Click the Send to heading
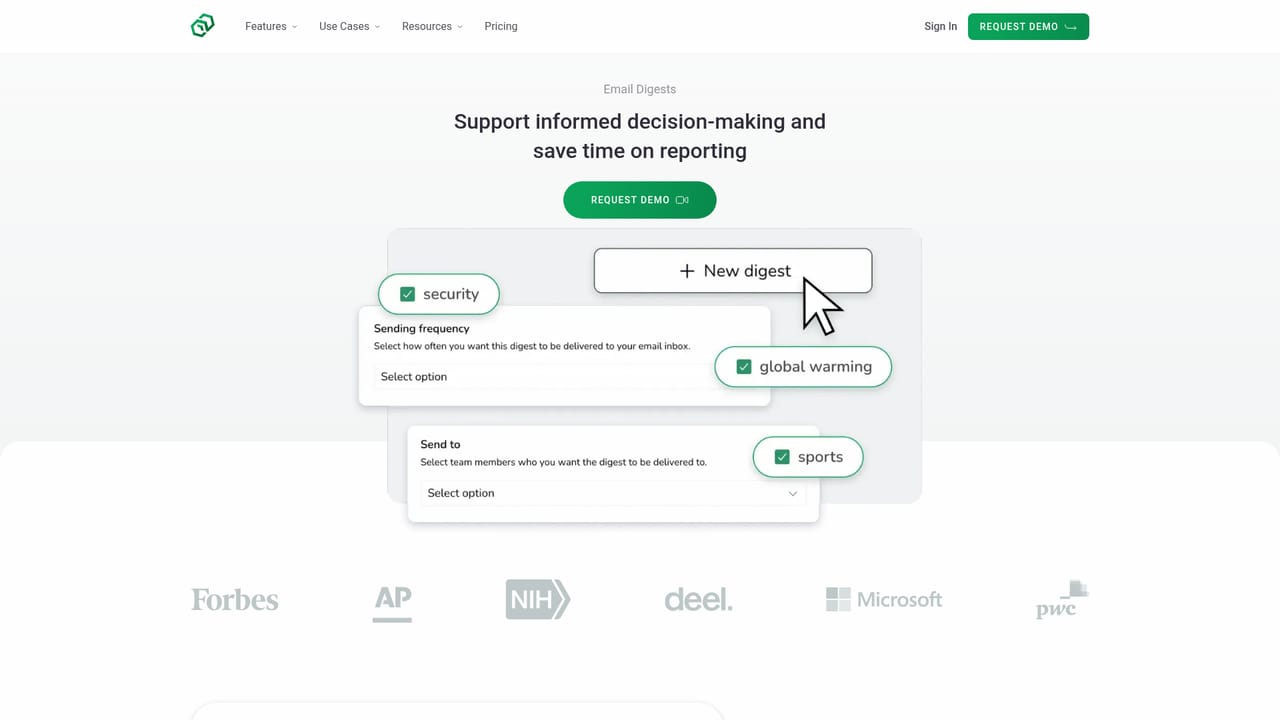Screen dimensions: 1280x720 point(440,444)
